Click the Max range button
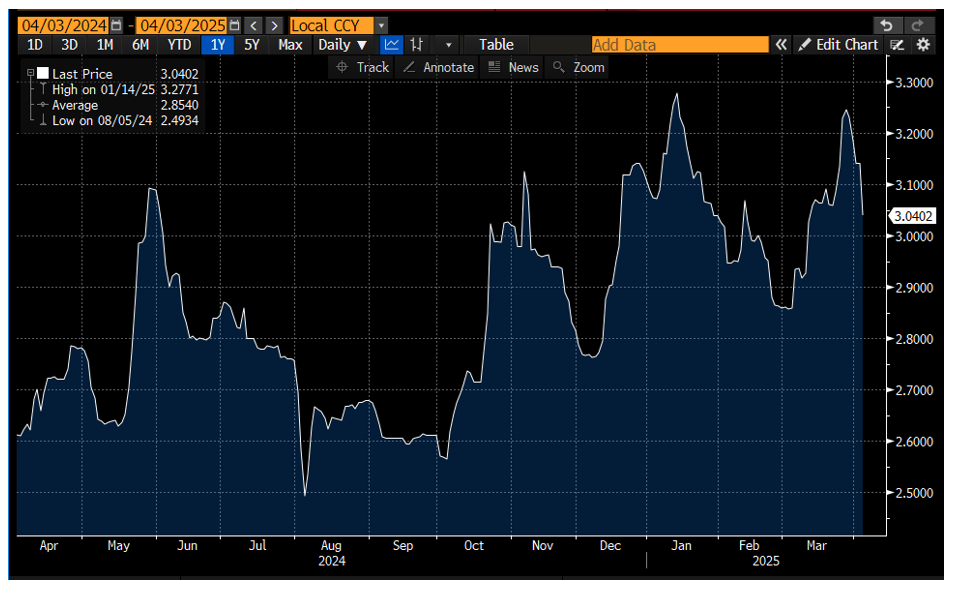 [x=290, y=44]
